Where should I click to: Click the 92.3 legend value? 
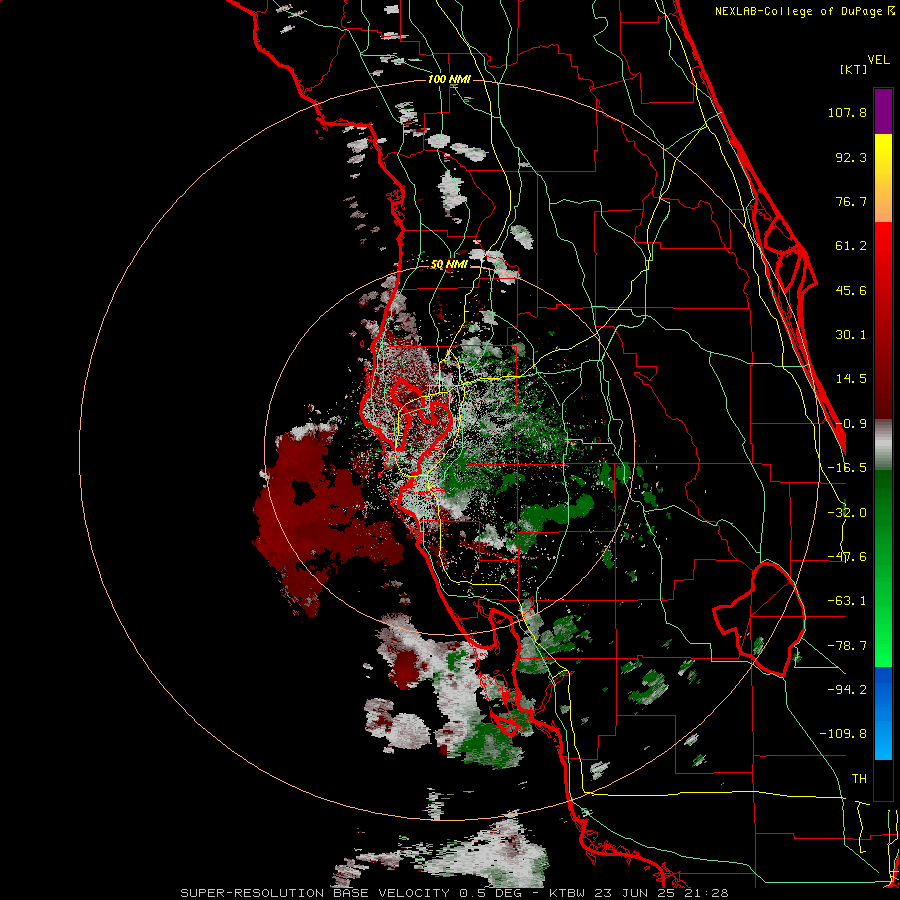click(x=851, y=157)
